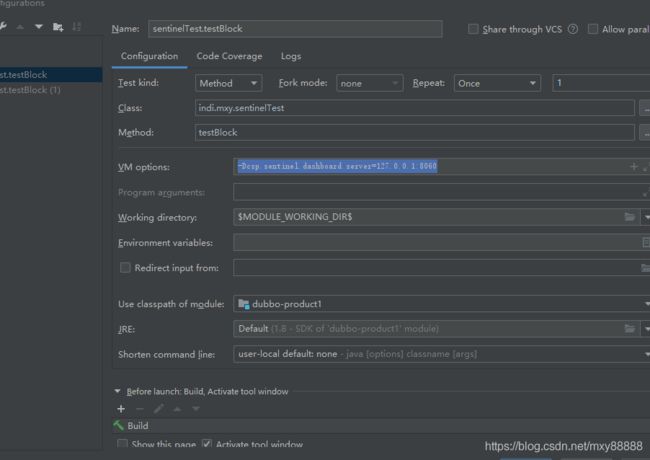650x460 pixels.
Task: Browse folder icon in Working directory field
Action: (630, 217)
